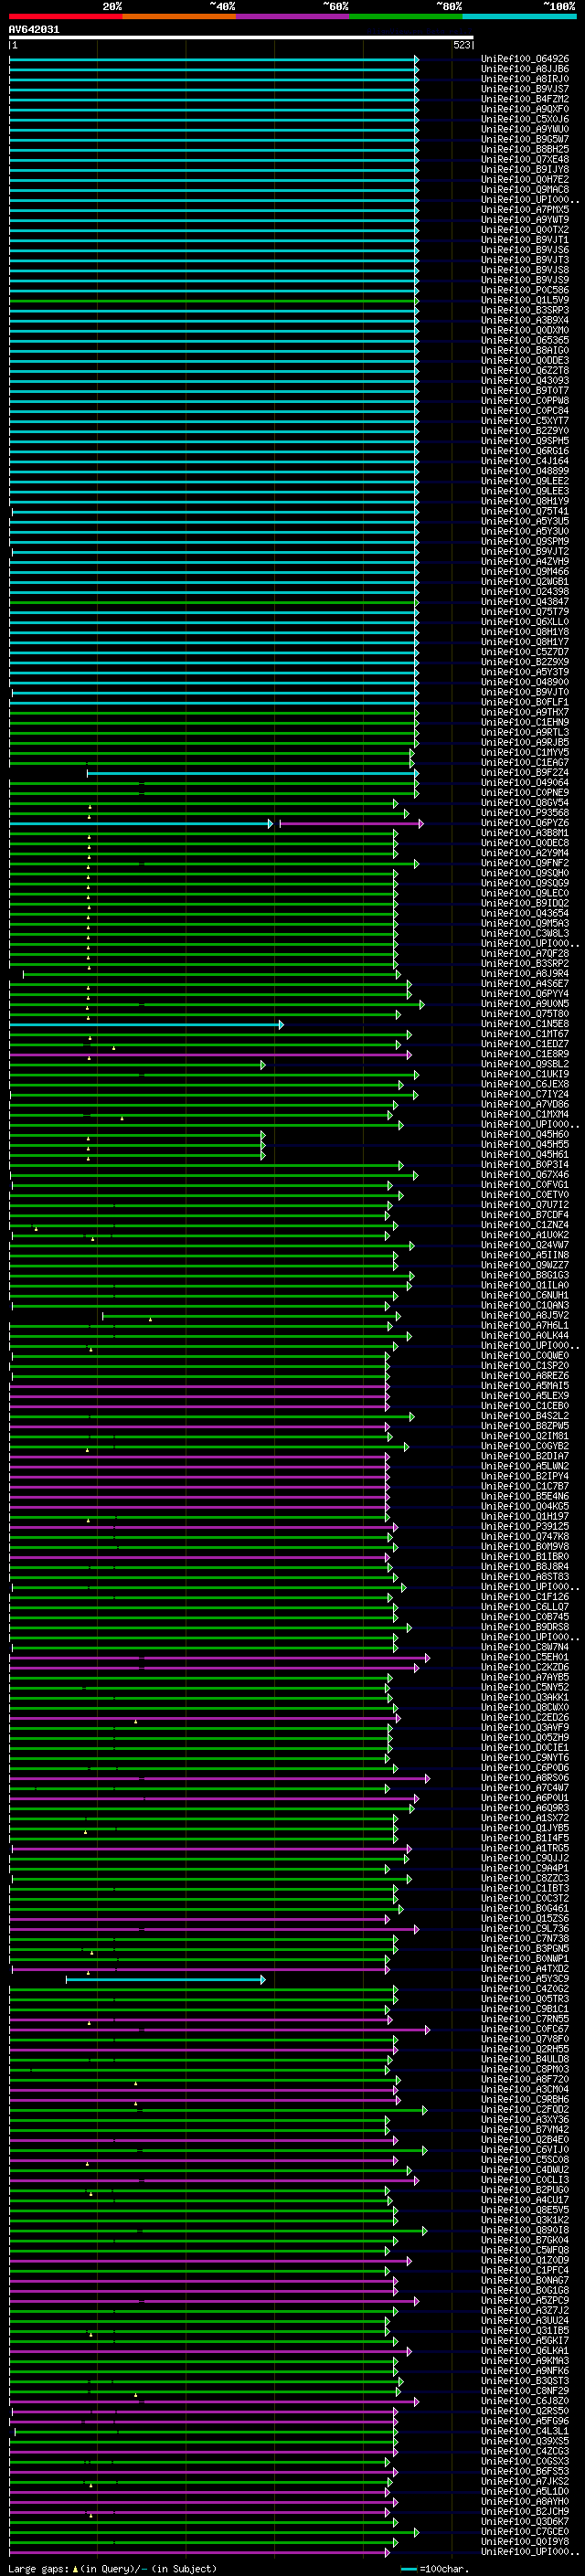This screenshot has width=585, height=2576.
Task: Open hit UniRef100_C6JEX8
Action: pos(525,1084)
